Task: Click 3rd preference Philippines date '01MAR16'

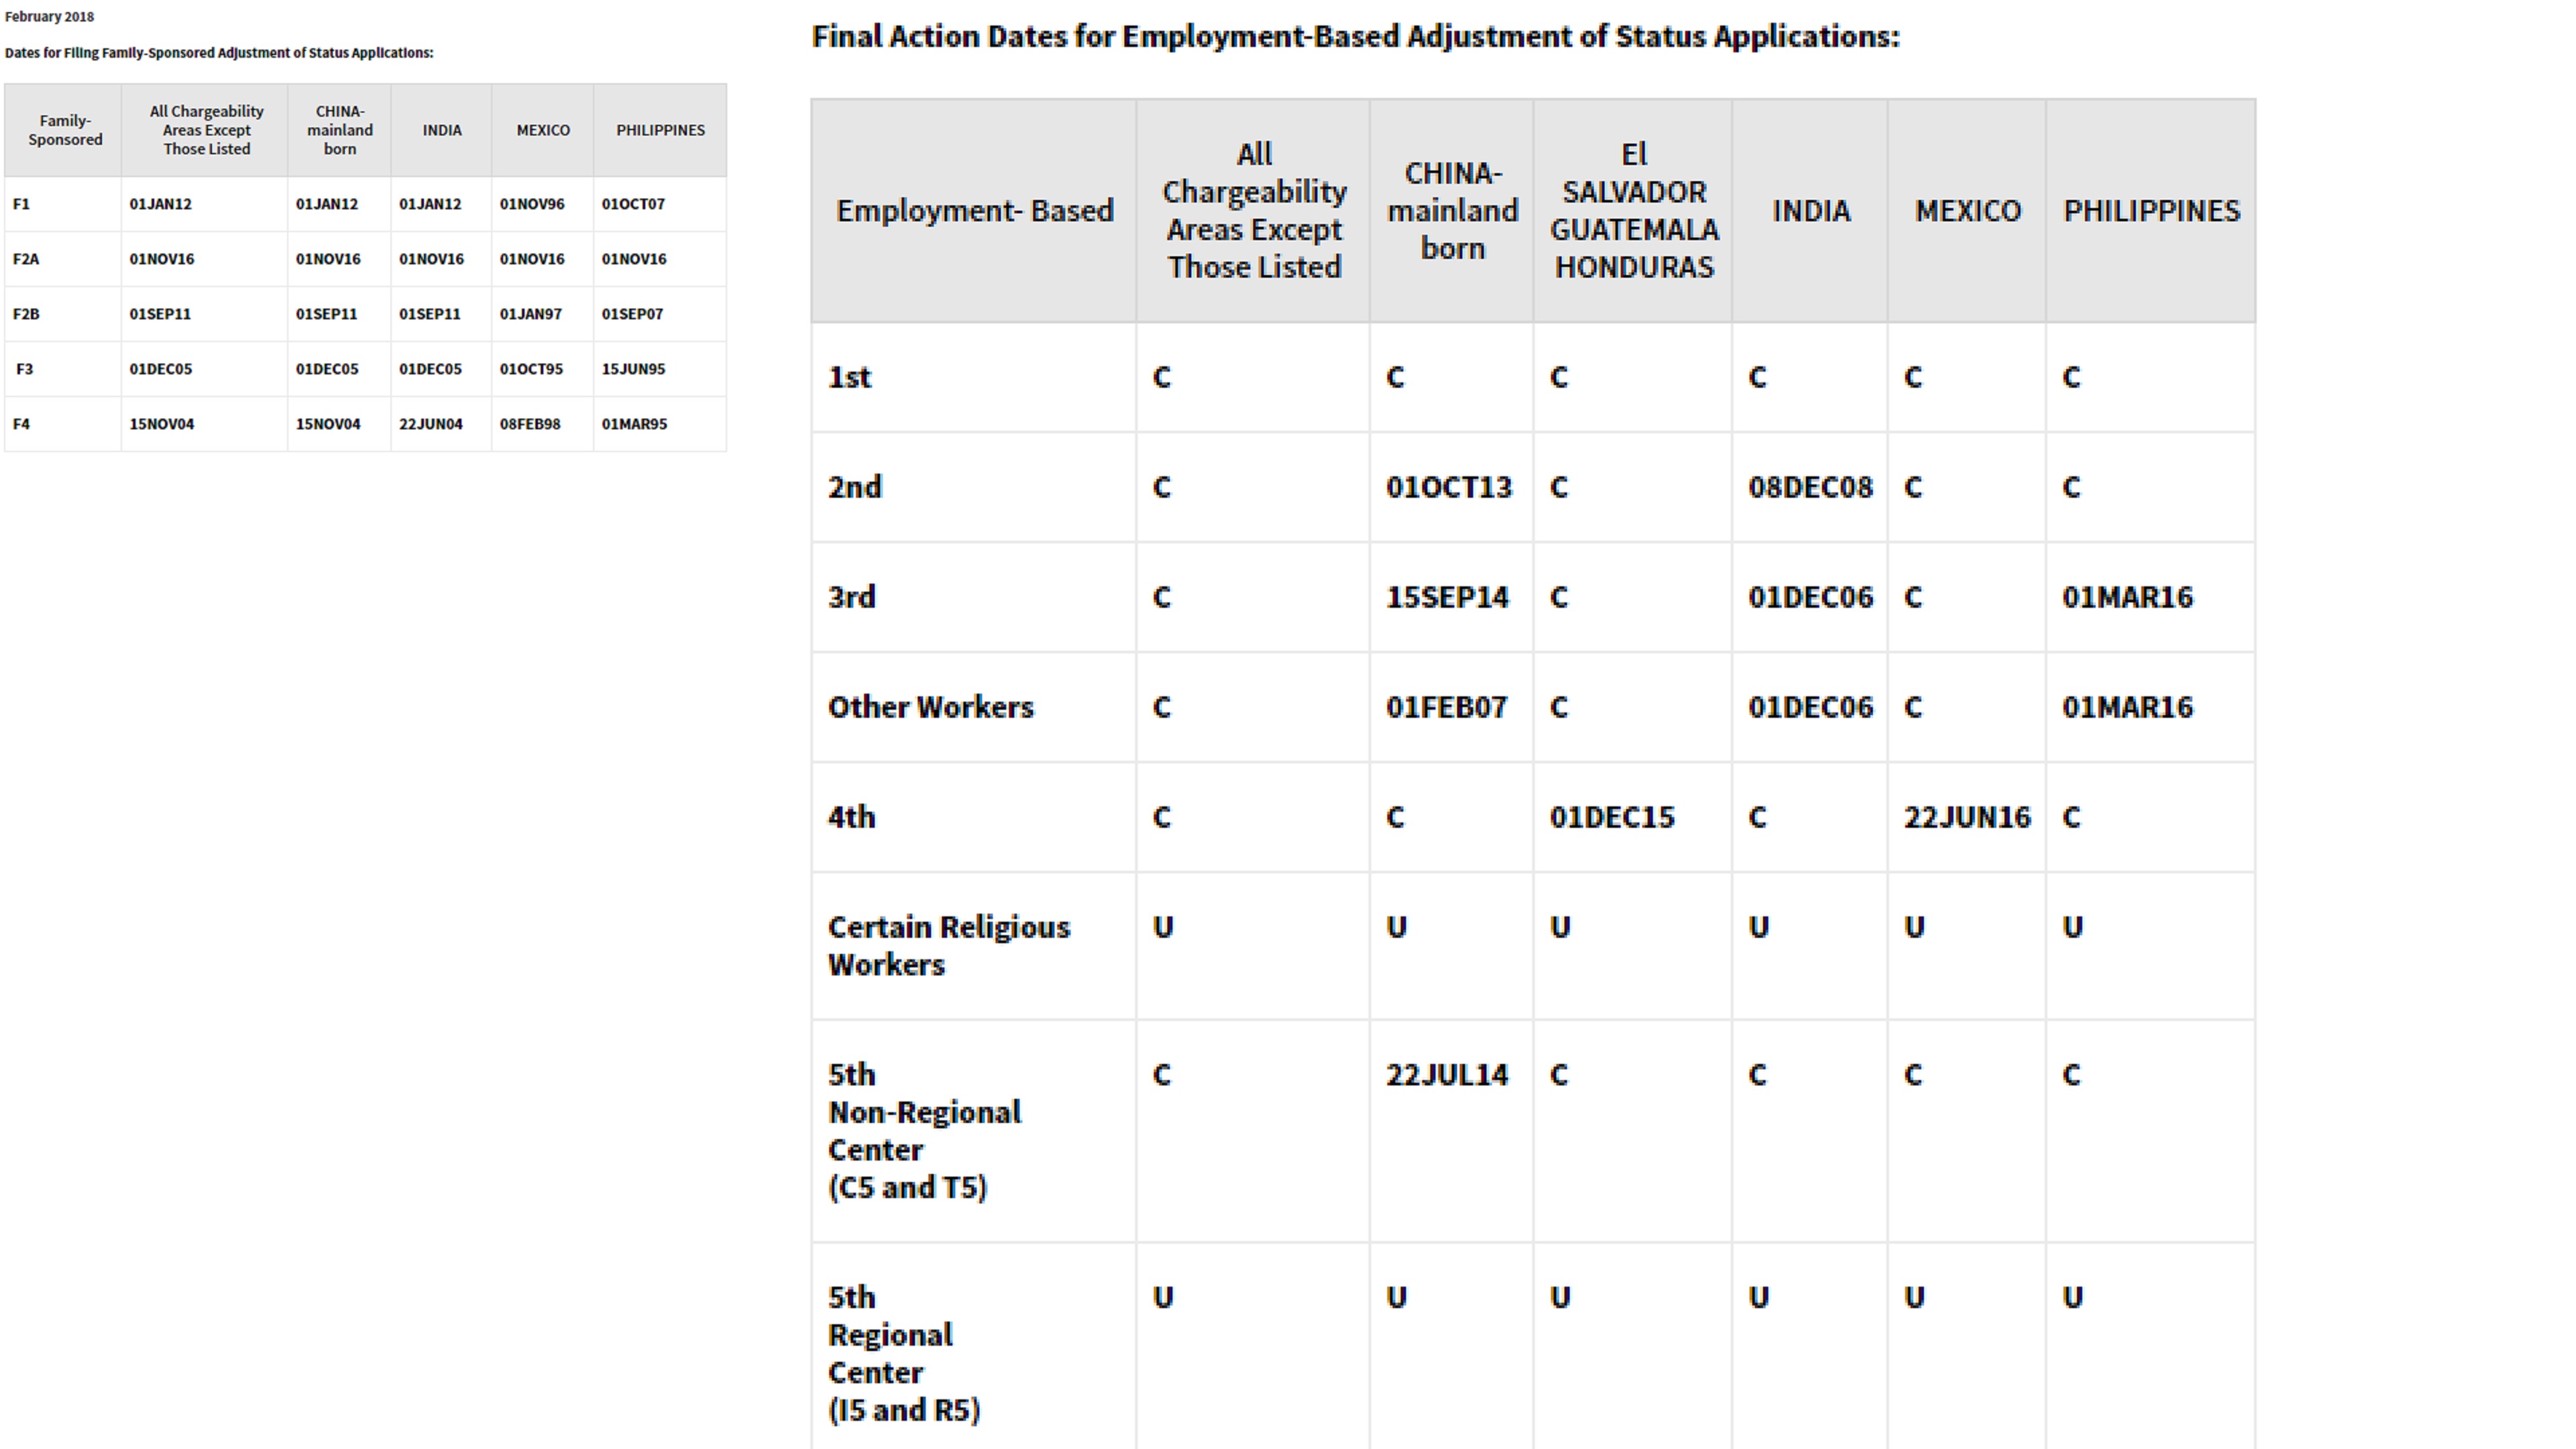Action: pos(2127,598)
